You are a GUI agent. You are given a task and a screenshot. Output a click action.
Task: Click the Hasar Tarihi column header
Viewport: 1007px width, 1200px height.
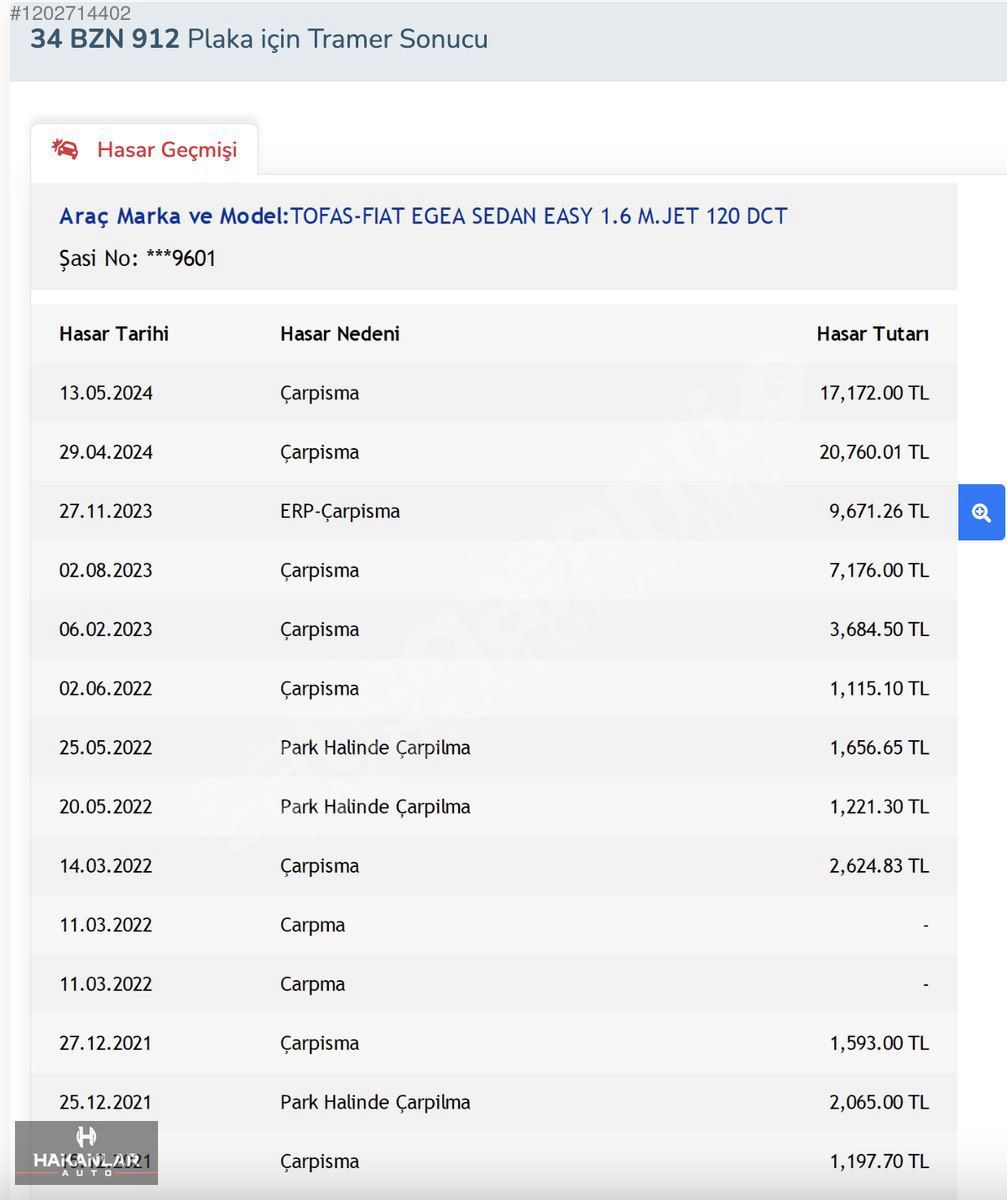pyautogui.click(x=114, y=334)
